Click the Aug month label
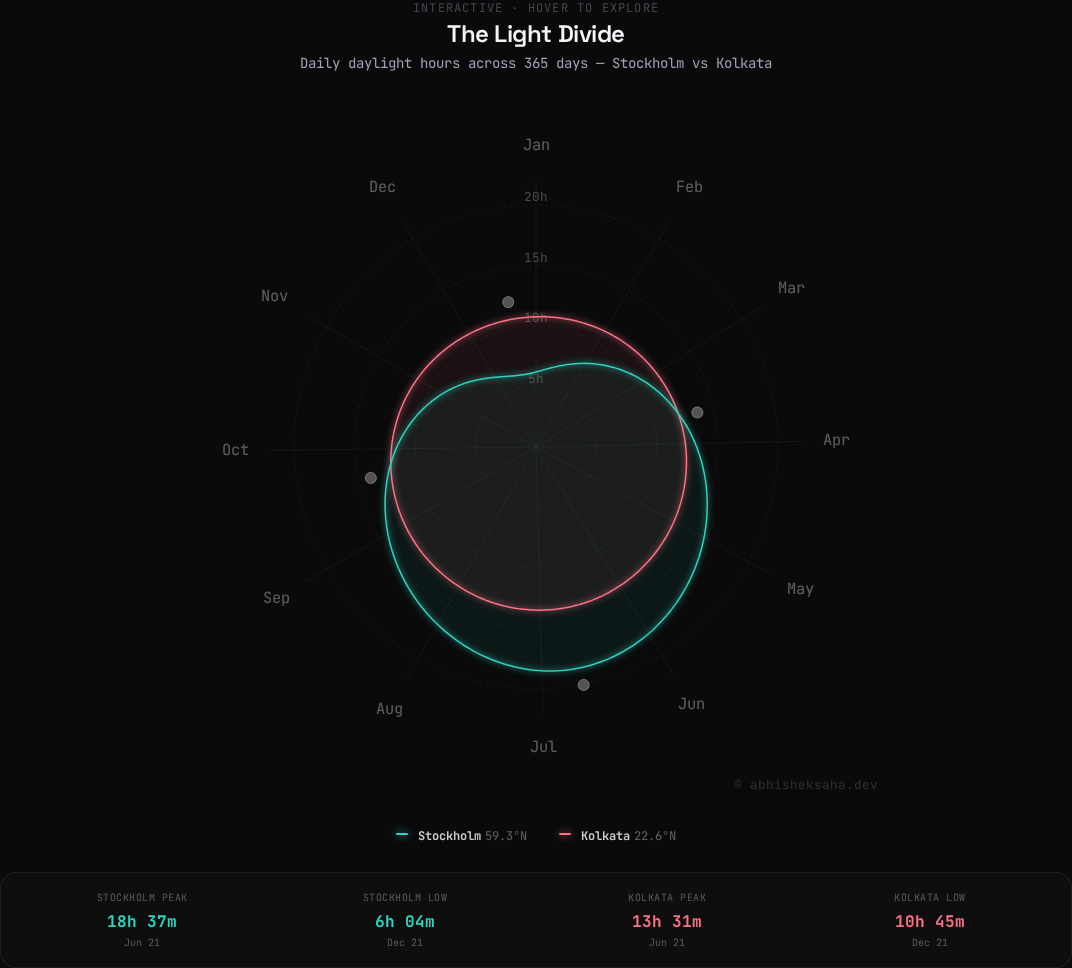 [389, 709]
